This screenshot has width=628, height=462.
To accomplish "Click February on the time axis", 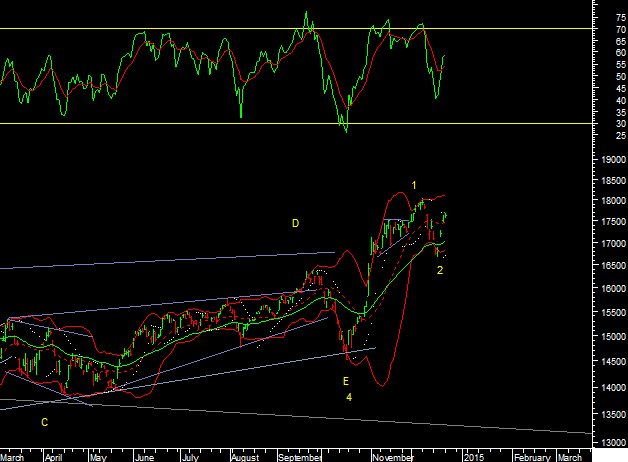I will [x=531, y=456].
